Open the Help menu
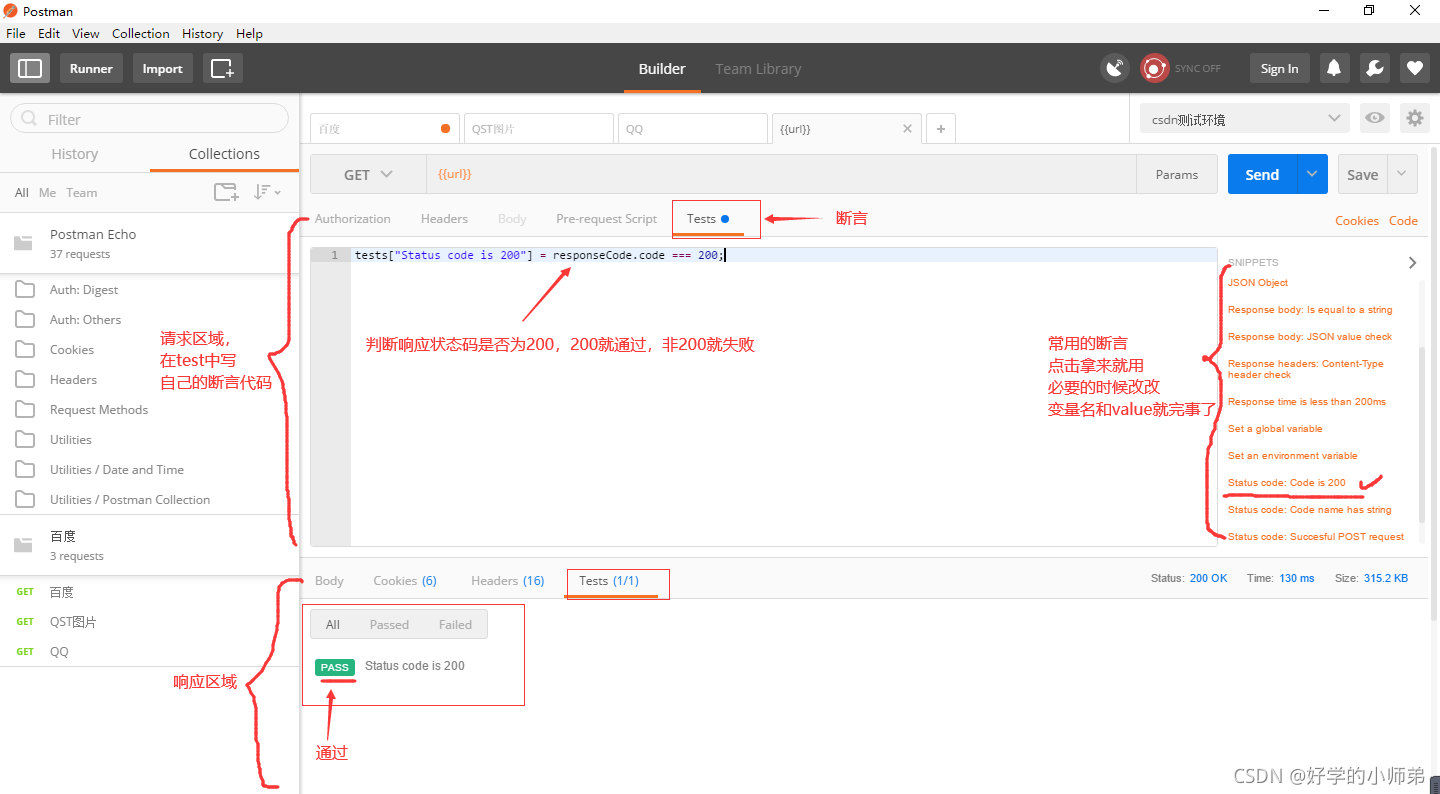This screenshot has height=794, width=1440. [x=249, y=33]
